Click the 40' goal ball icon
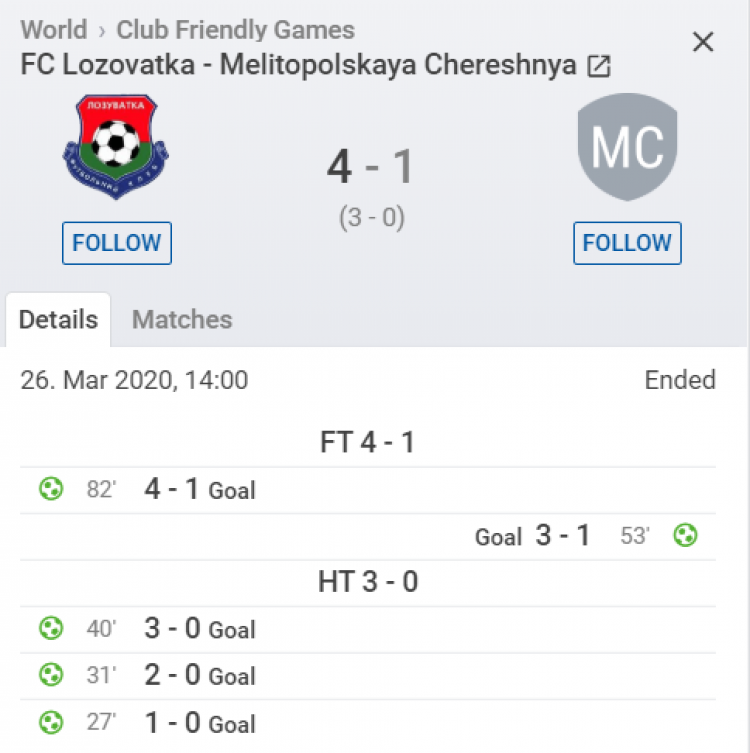The image size is (750, 753). point(50,629)
